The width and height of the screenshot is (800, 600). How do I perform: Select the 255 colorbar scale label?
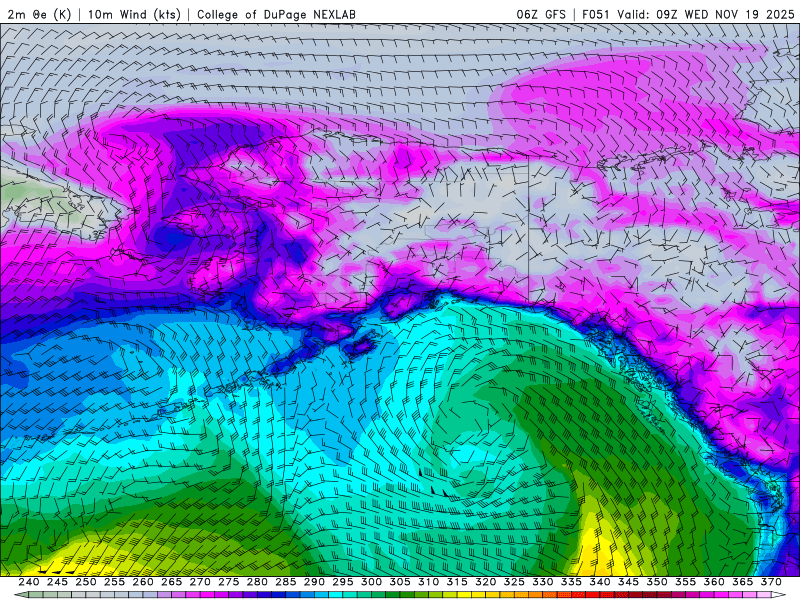pos(114,582)
